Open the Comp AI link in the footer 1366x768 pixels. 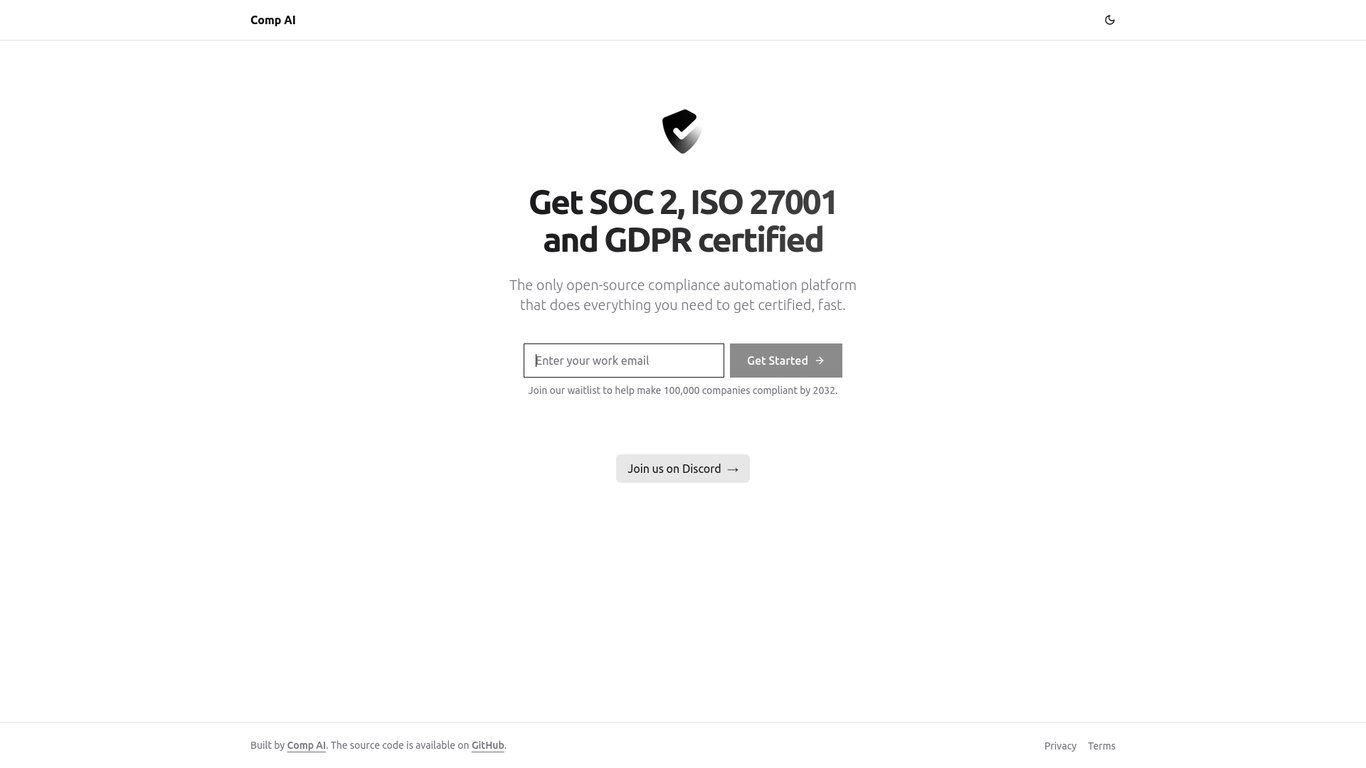(307, 745)
